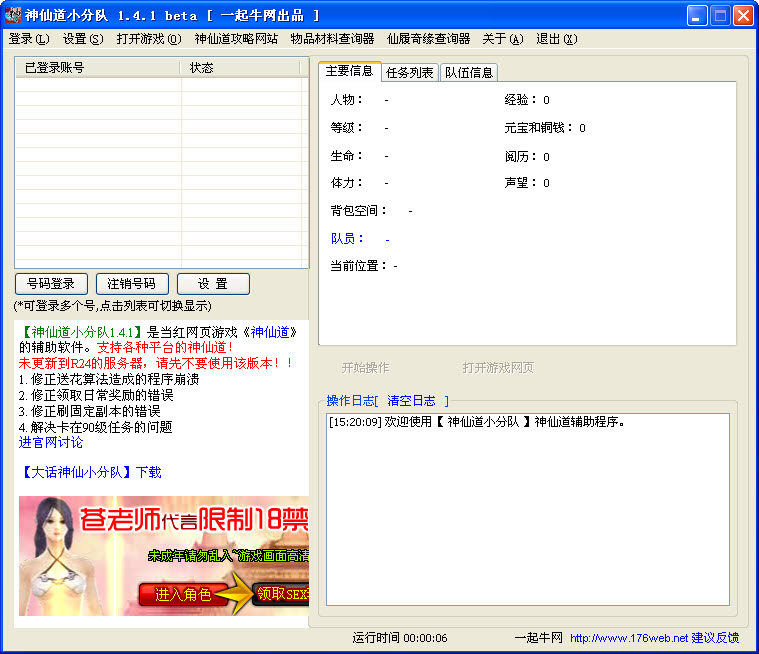Switch to the 任务列表 tab
The height and width of the screenshot is (654, 759).
(410, 73)
